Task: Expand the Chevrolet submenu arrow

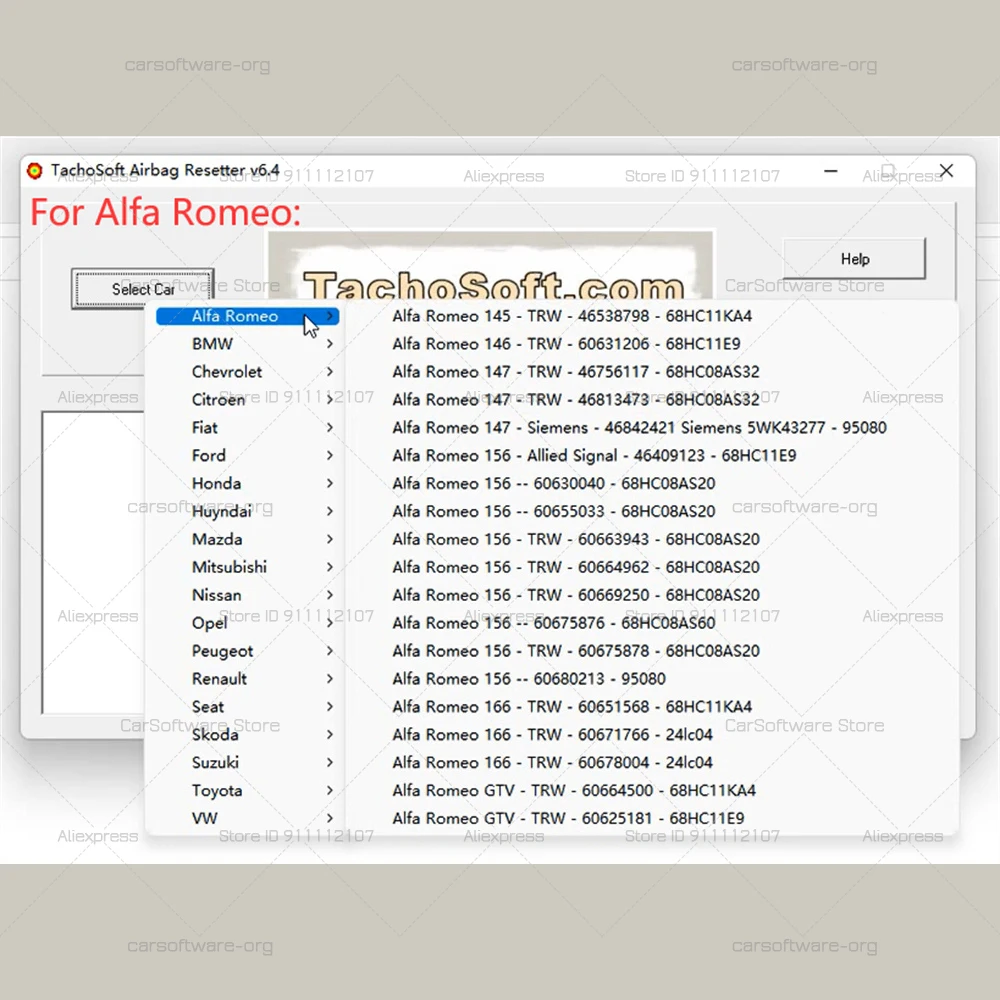Action: click(330, 372)
